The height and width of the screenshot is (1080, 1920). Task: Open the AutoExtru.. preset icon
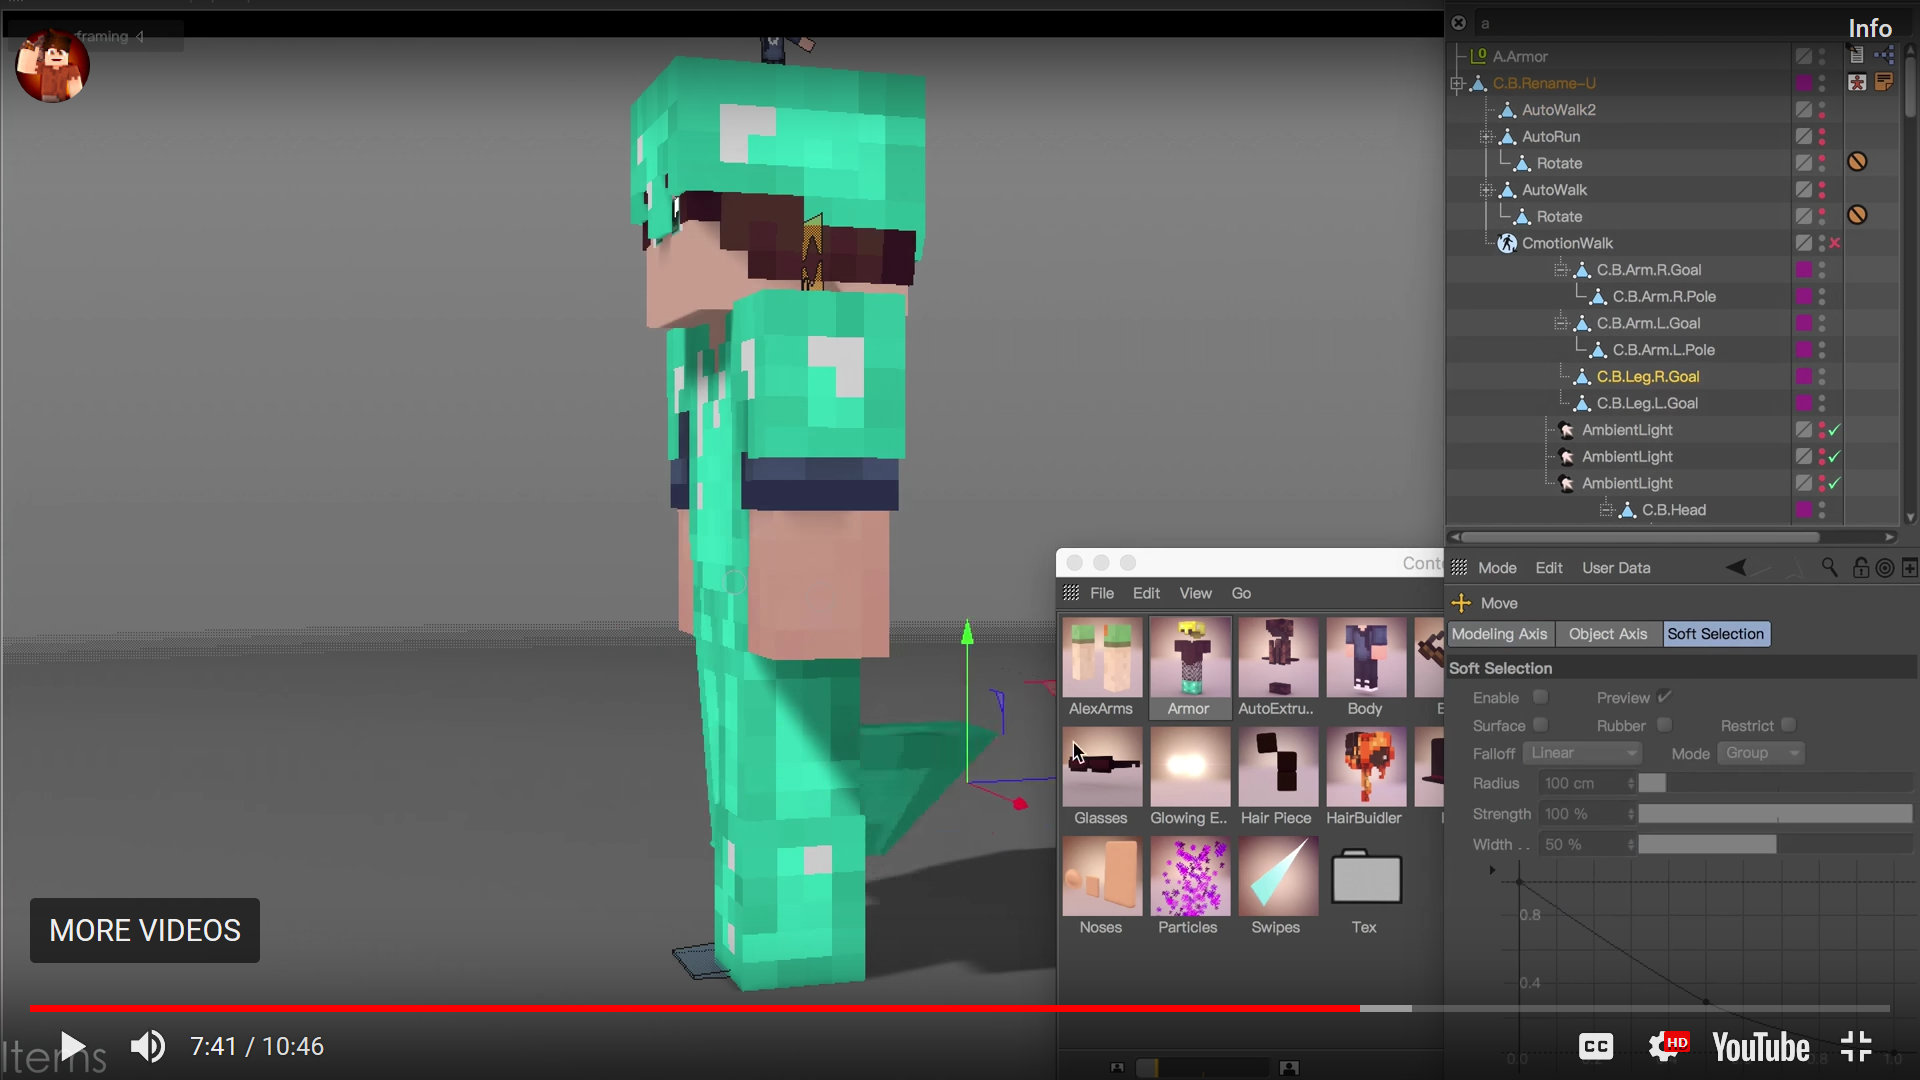(1278, 657)
